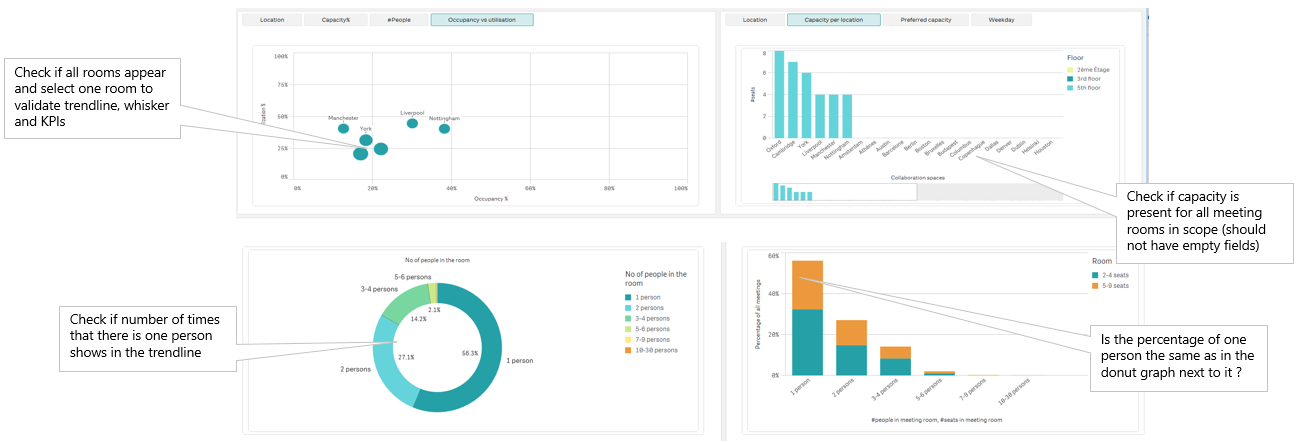Click the Occupancy % axis title
1301x442 pixels.
pyautogui.click(x=491, y=199)
